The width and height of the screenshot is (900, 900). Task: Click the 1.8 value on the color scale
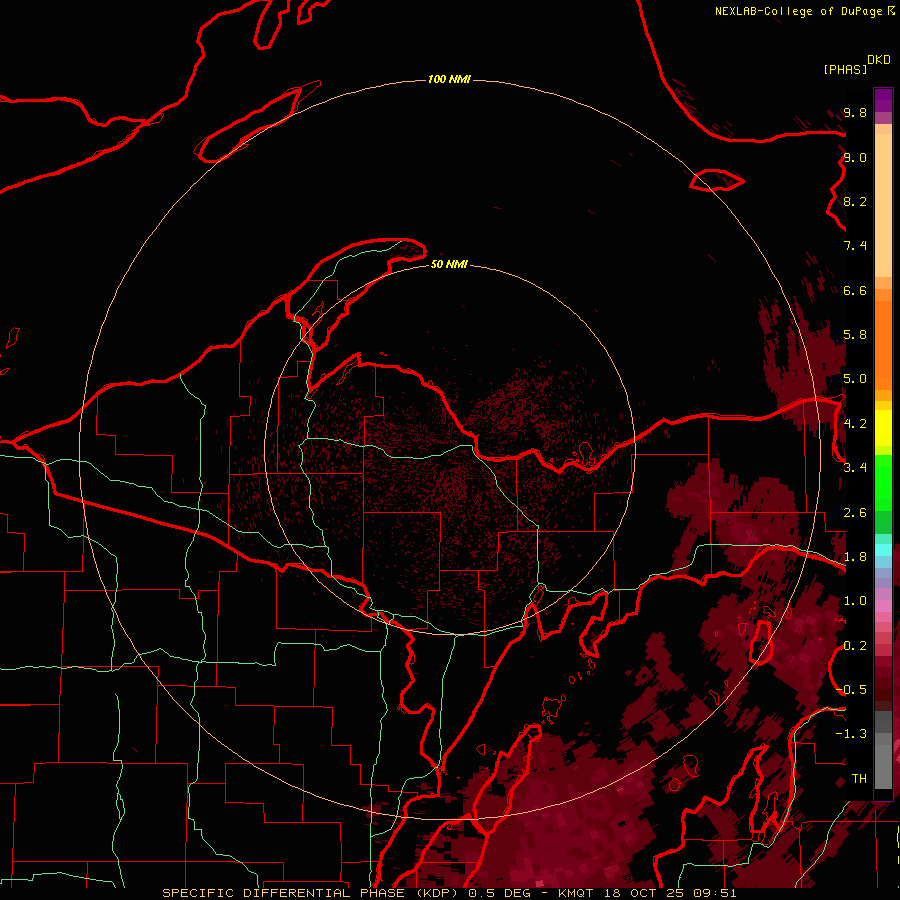tap(855, 557)
